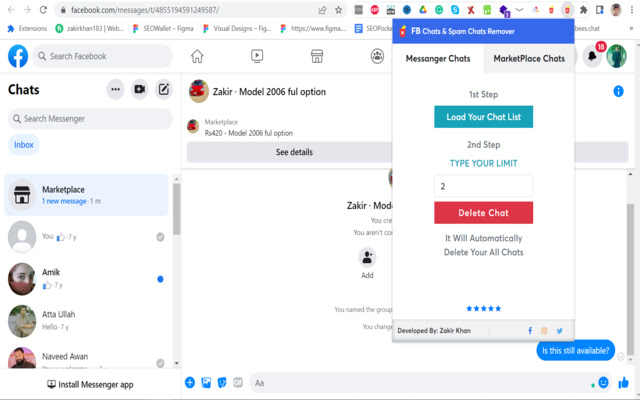
Task: Open the Marketplace chat in list
Action: (x=86, y=195)
